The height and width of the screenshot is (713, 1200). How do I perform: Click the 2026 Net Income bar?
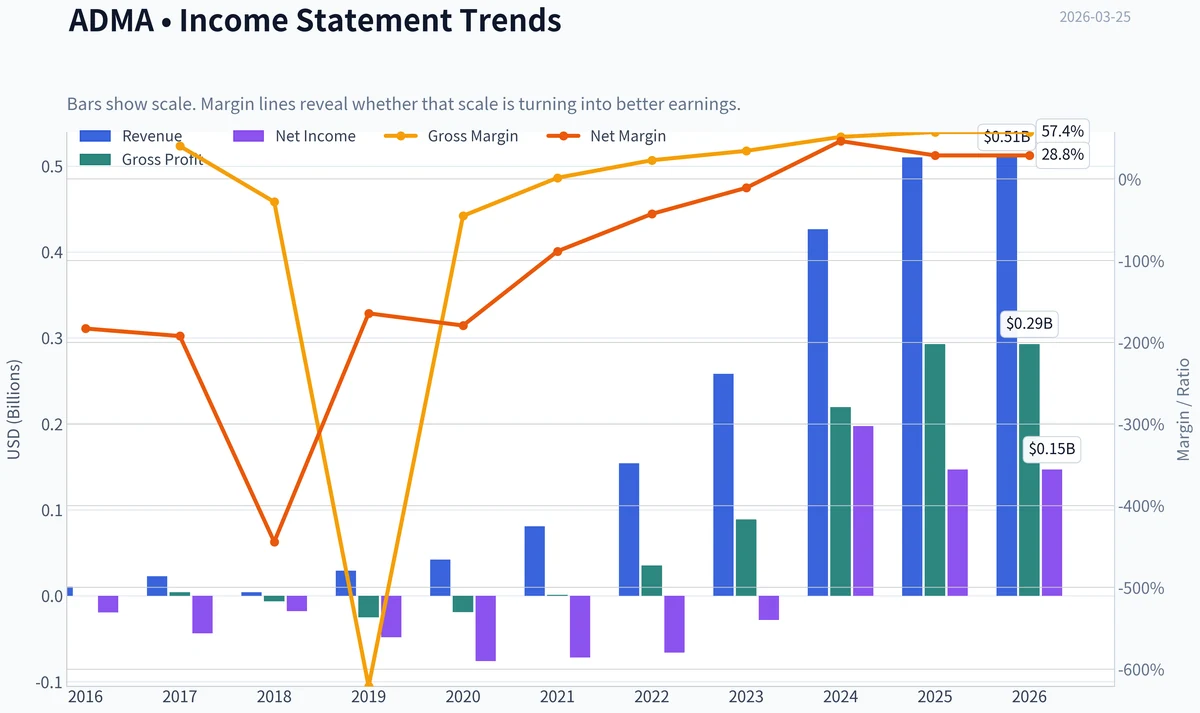tap(1052, 533)
